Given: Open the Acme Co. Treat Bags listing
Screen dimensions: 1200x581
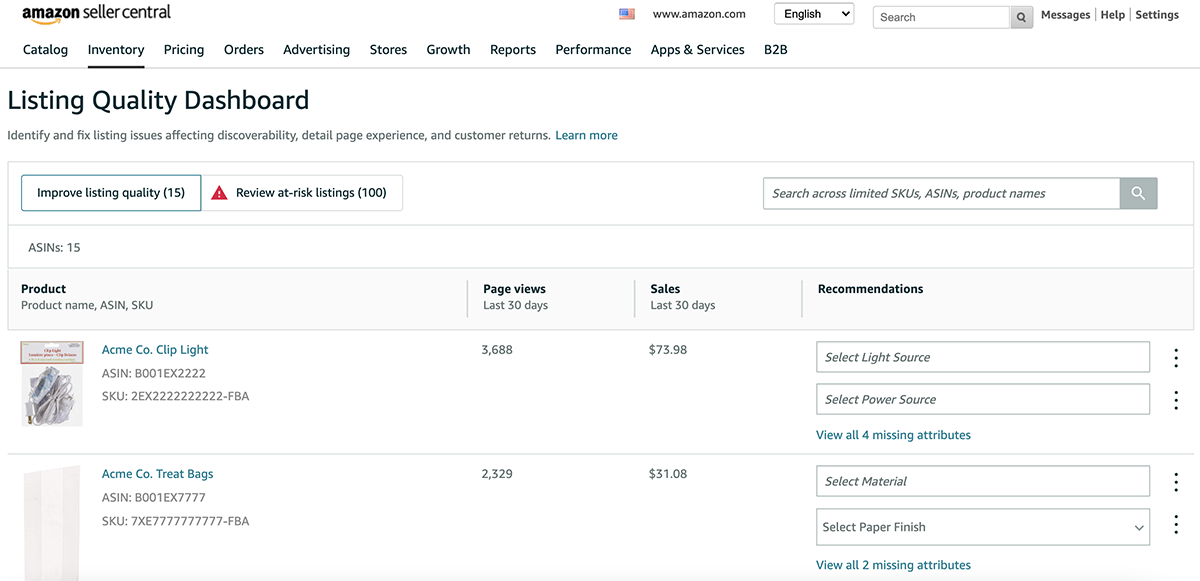Looking at the screenshot, I should click(157, 474).
